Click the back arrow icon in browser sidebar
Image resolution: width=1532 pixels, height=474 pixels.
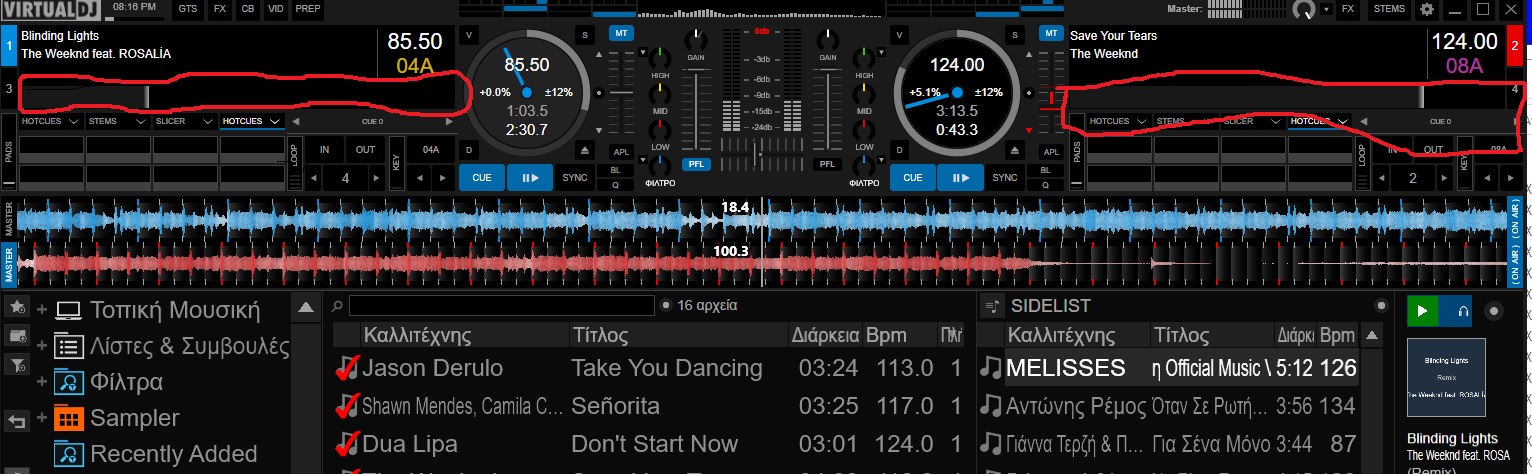coord(17,421)
